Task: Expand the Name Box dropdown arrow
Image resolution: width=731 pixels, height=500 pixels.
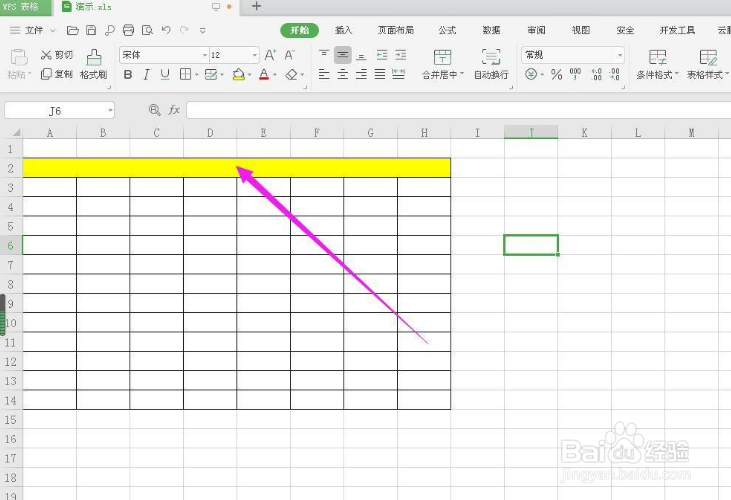Action: pos(110,110)
